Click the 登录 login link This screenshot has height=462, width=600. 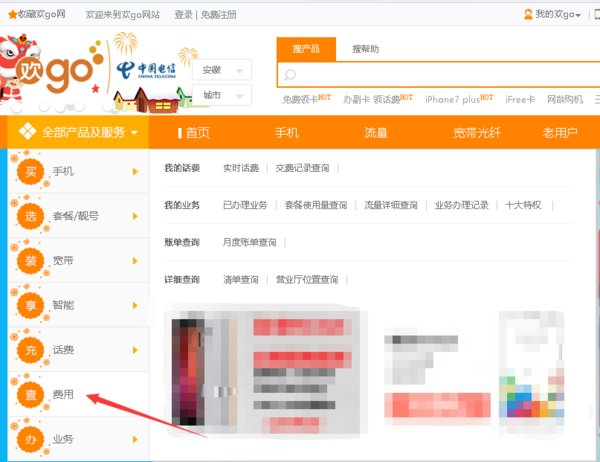(x=183, y=15)
